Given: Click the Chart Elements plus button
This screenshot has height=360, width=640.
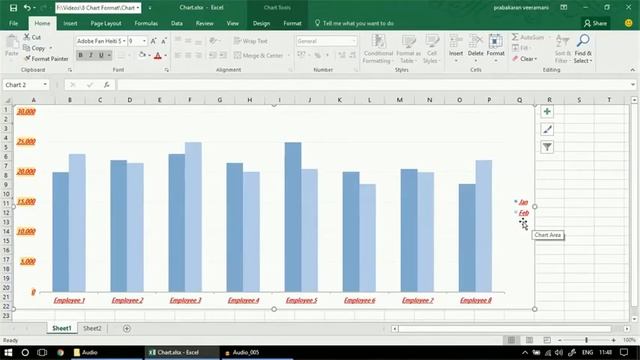Looking at the screenshot, I should click(x=547, y=111).
